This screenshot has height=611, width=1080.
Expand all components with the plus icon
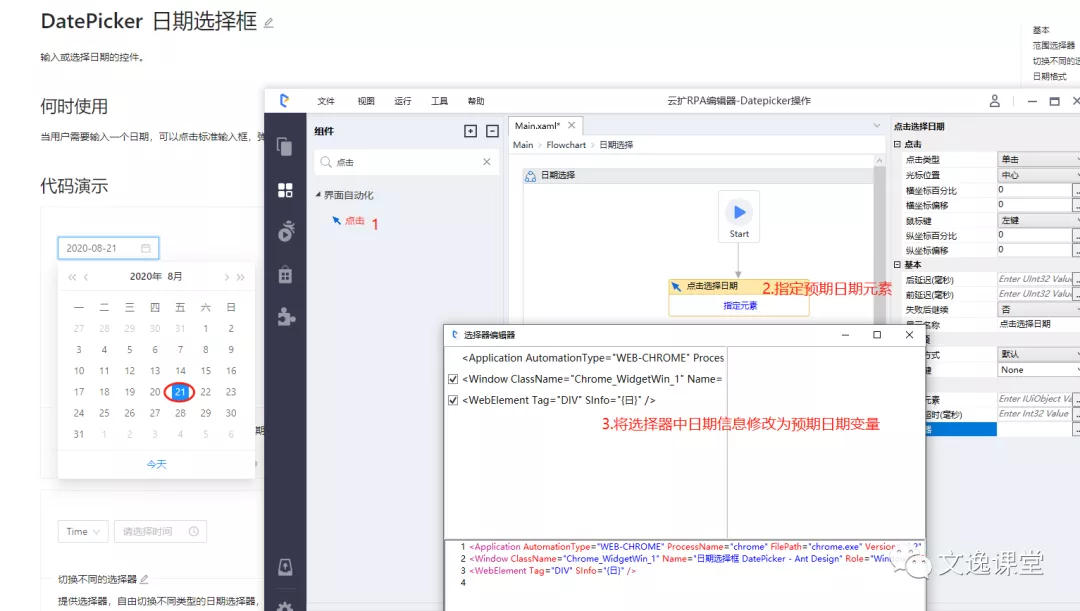[x=470, y=131]
